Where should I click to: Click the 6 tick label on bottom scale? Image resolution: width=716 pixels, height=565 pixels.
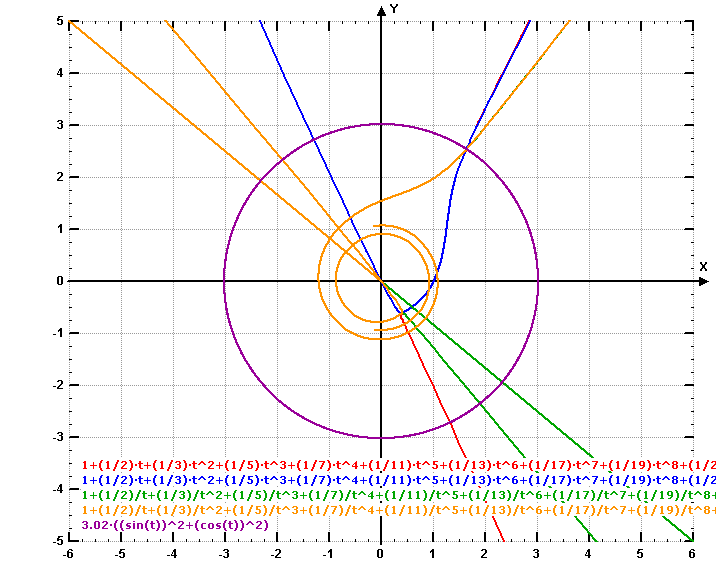click(x=693, y=552)
